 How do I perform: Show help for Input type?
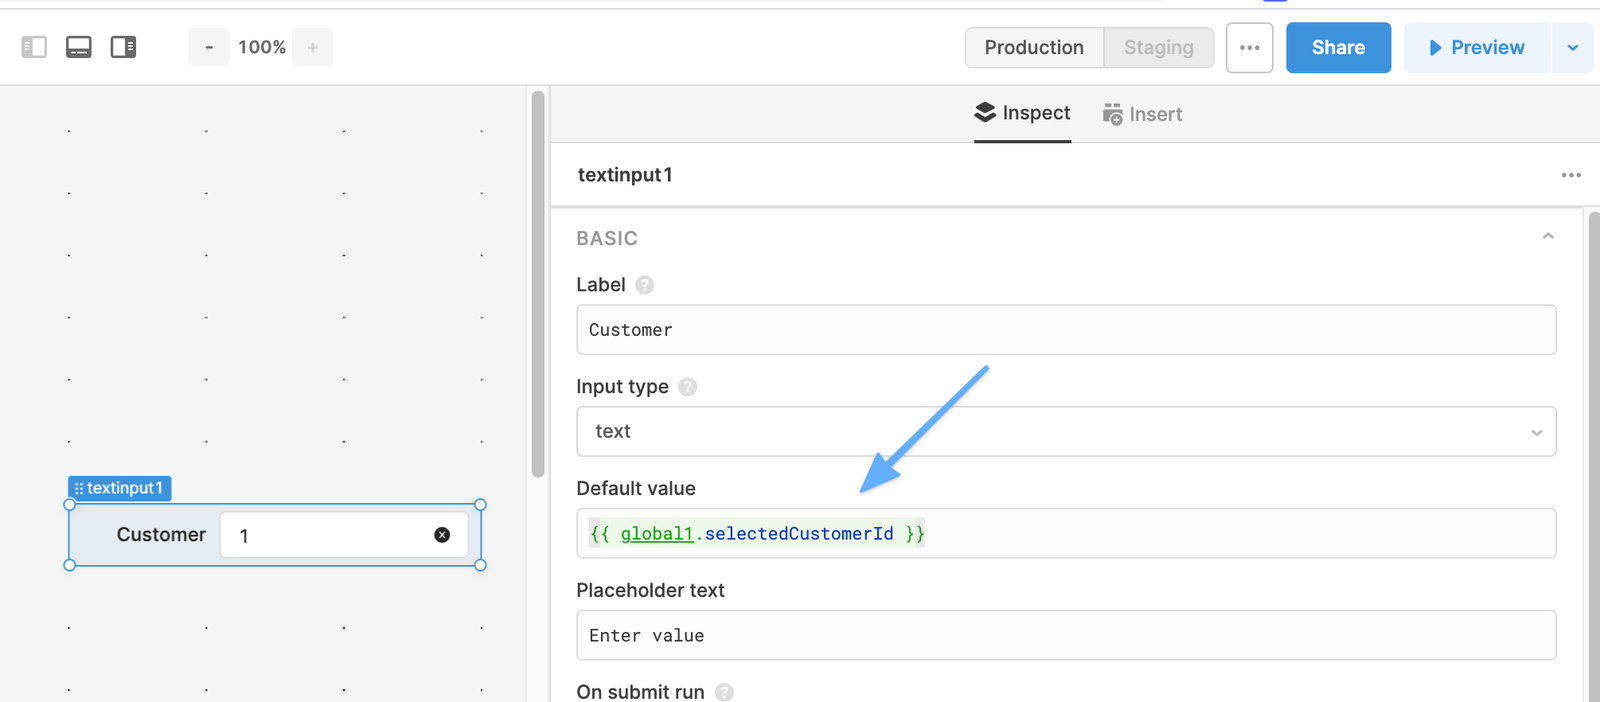click(688, 387)
